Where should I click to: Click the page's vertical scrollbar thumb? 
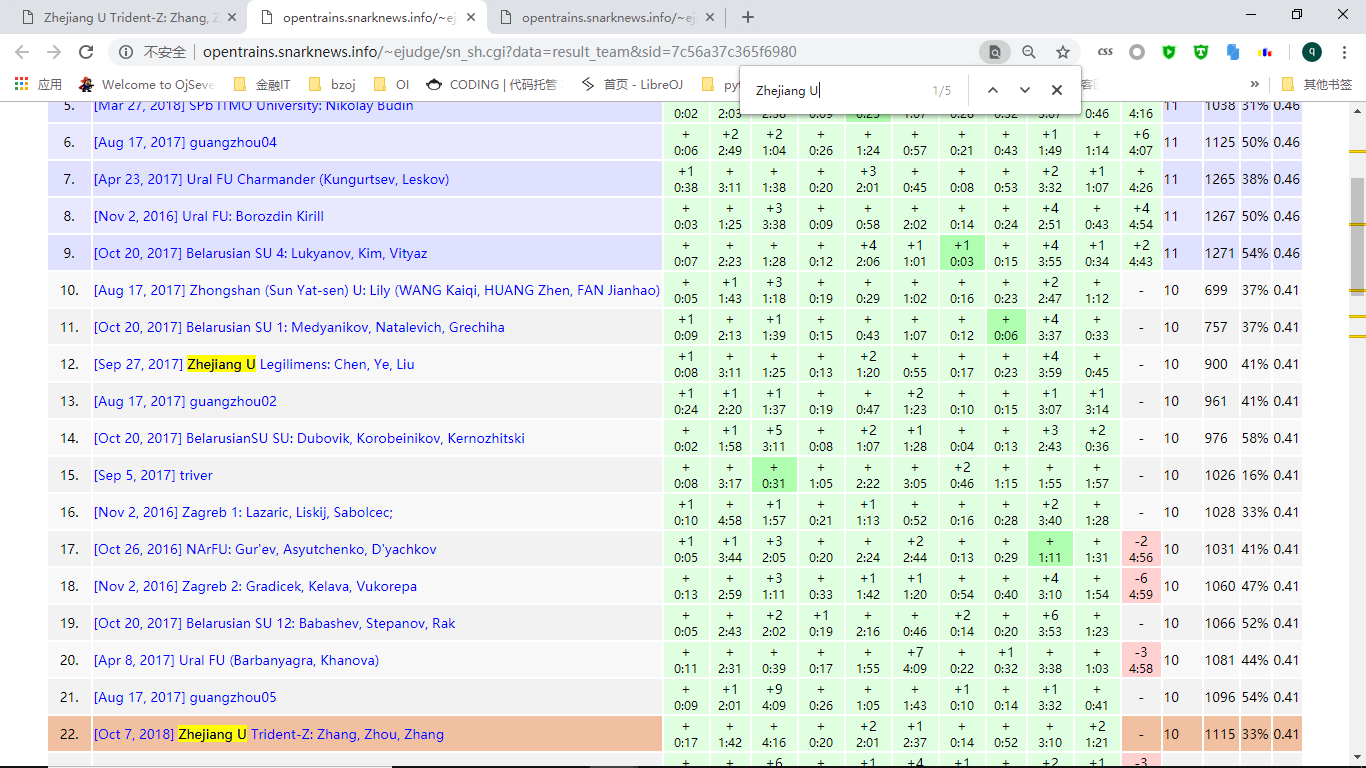click(1357, 215)
